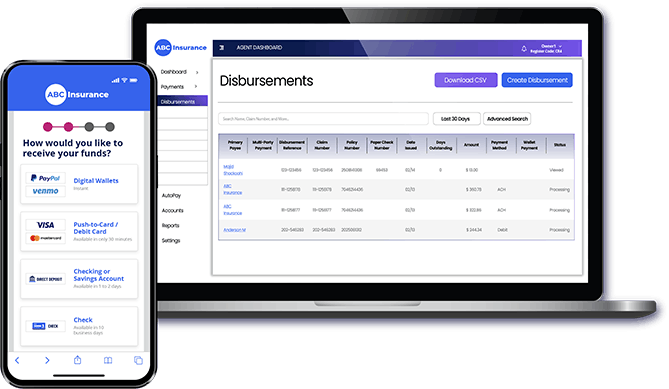
Task: Choose the Digital Wallets option on the phone
Action: (x=79, y=184)
